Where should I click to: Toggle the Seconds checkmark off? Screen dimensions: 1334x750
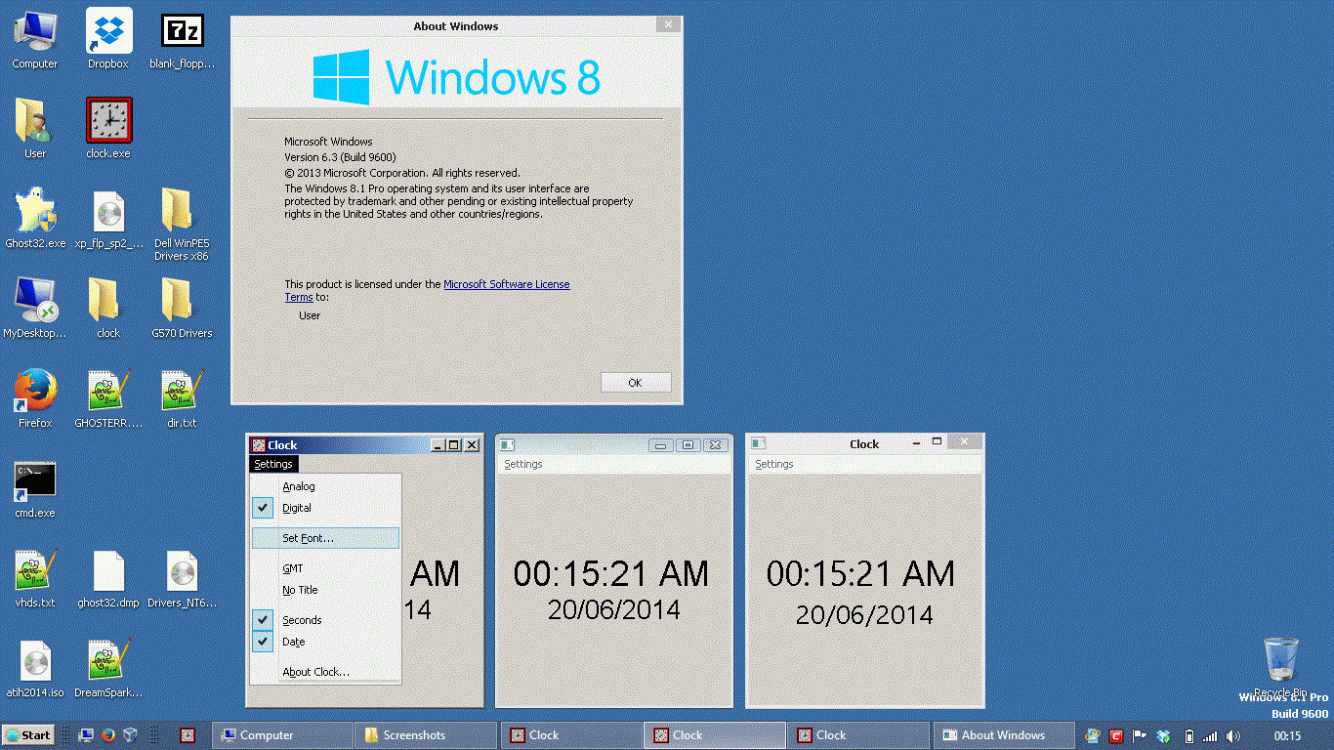tap(301, 620)
